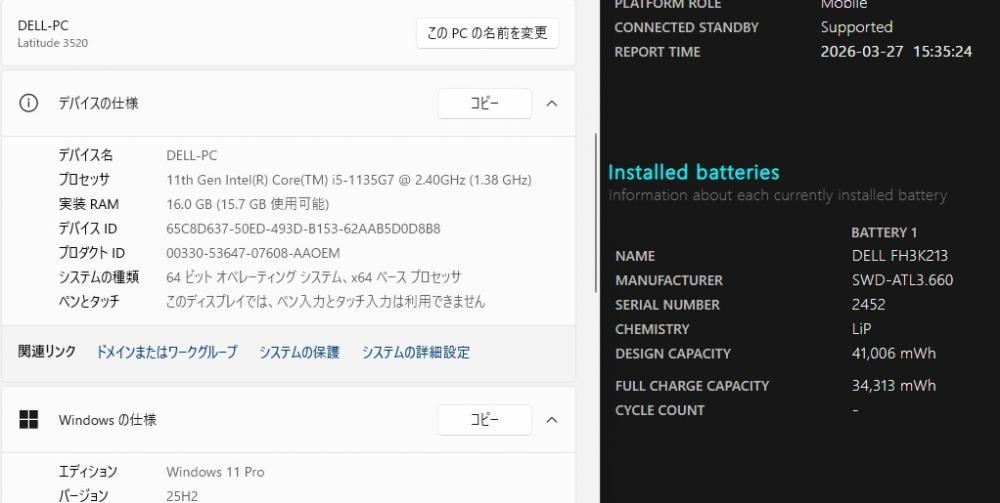Click the プロセッサ label

(84, 180)
